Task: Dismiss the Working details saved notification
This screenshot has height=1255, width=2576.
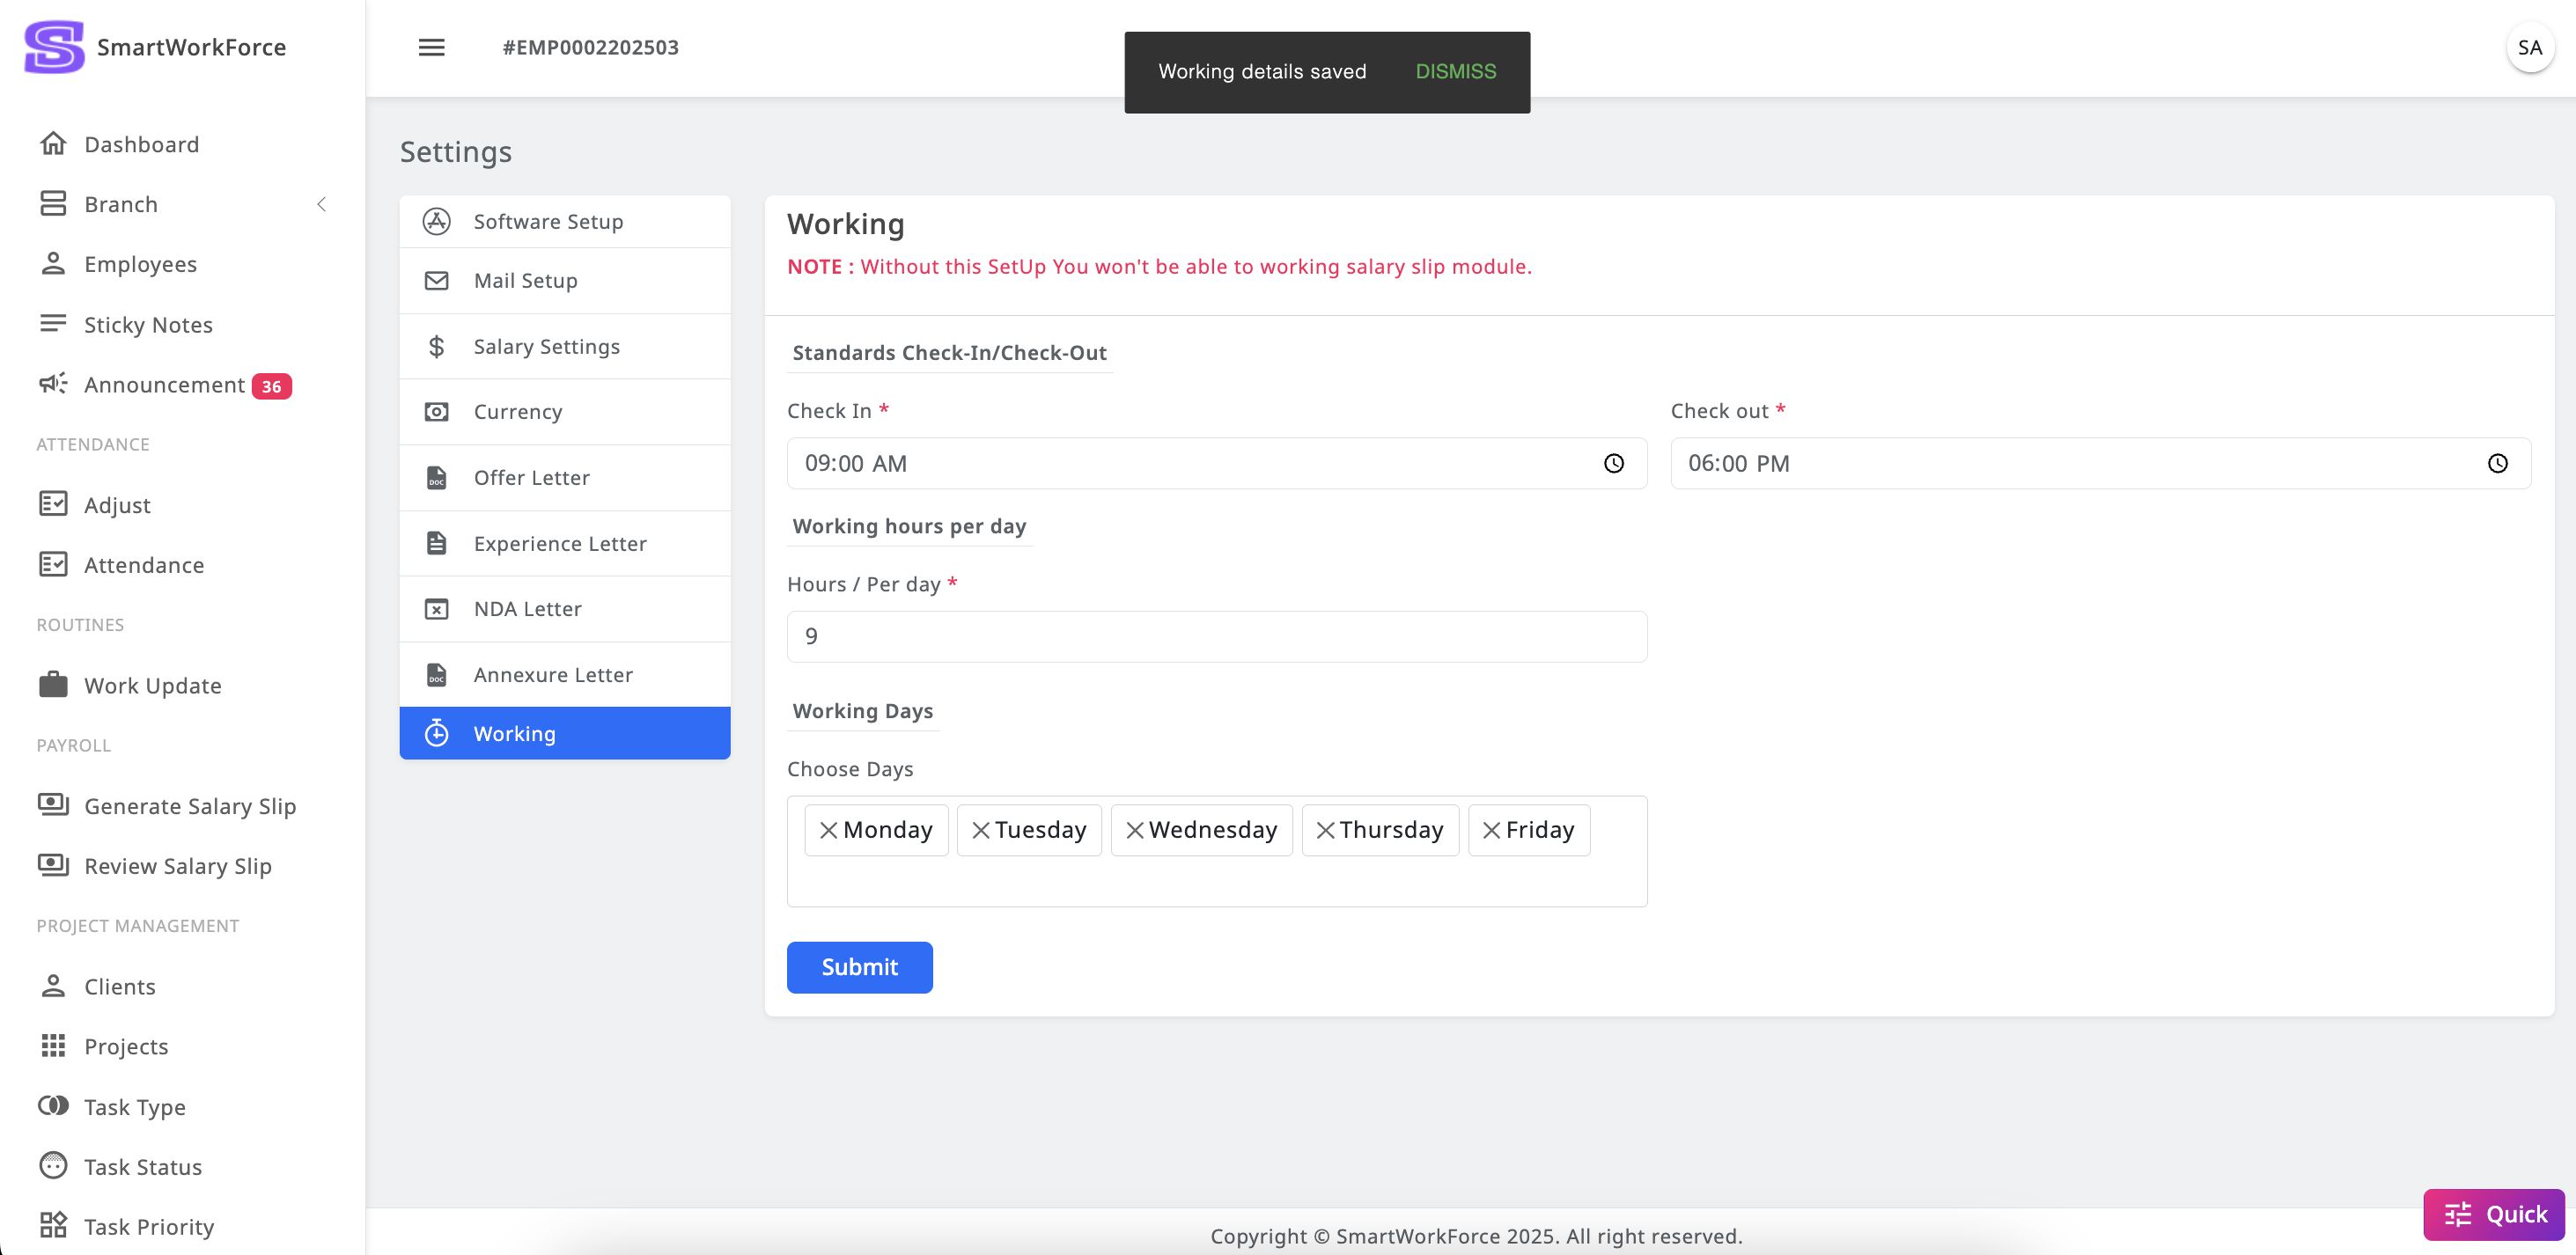Action: [x=1455, y=71]
